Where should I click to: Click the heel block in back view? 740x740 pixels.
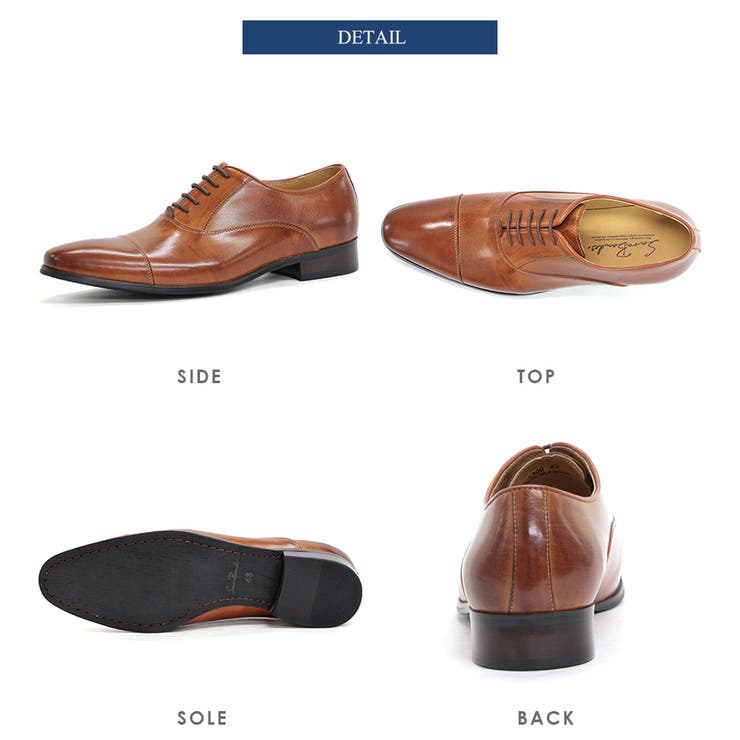532,638
